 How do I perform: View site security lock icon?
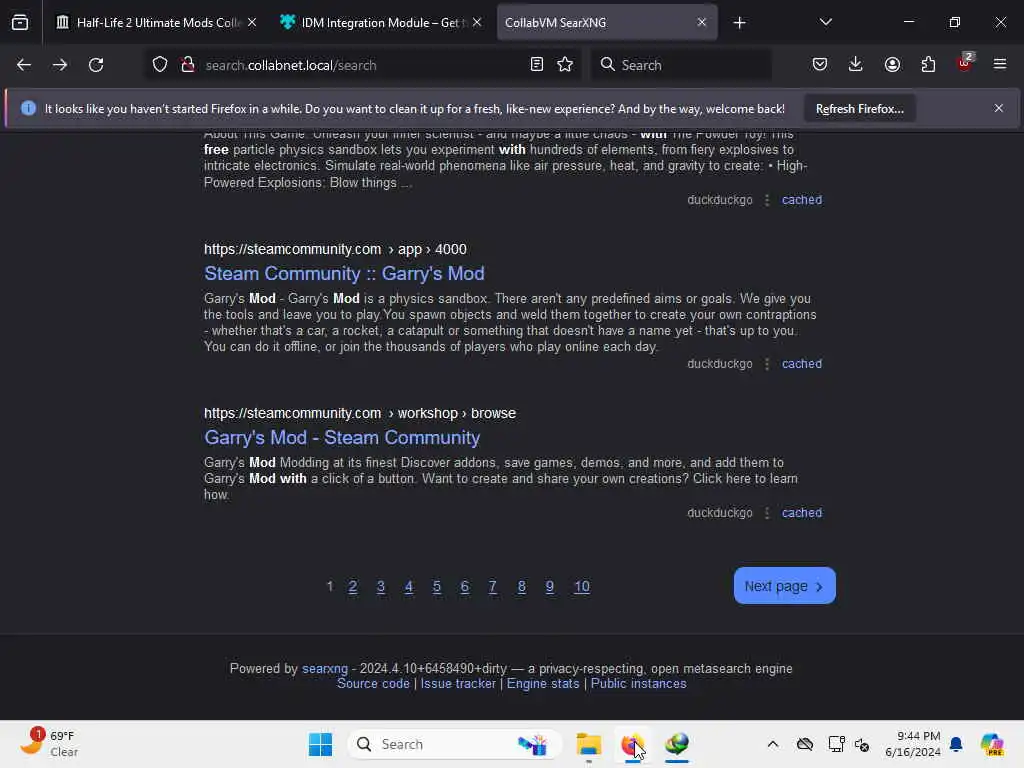tap(188, 65)
